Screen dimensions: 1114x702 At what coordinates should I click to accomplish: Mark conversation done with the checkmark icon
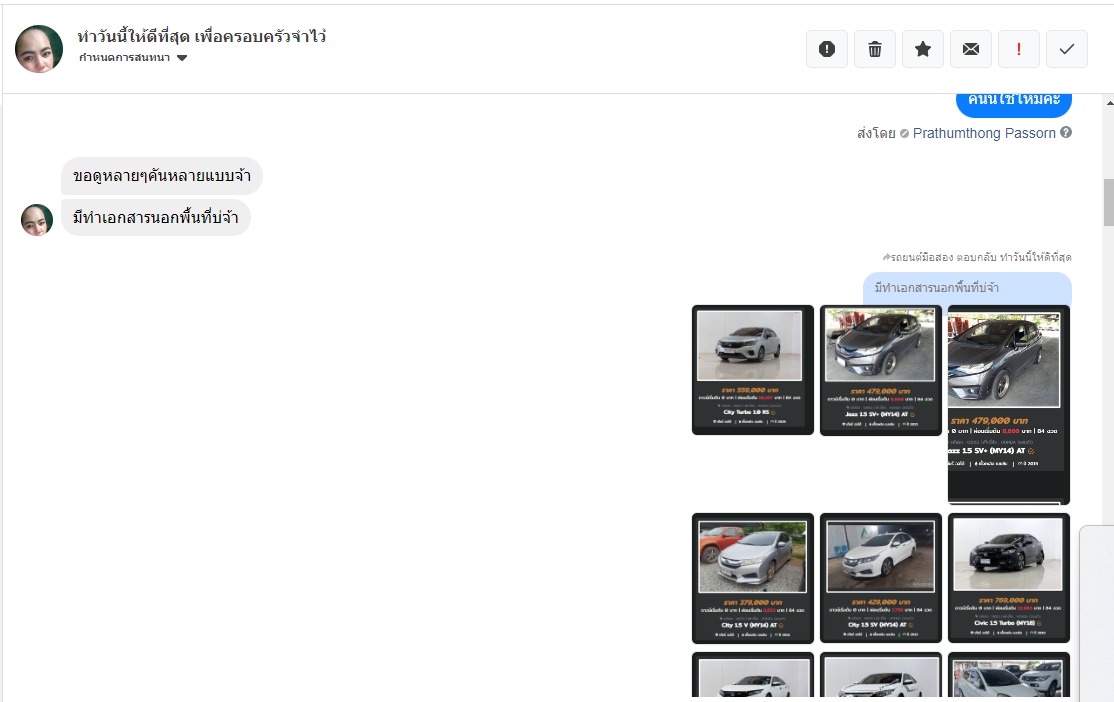point(1066,49)
